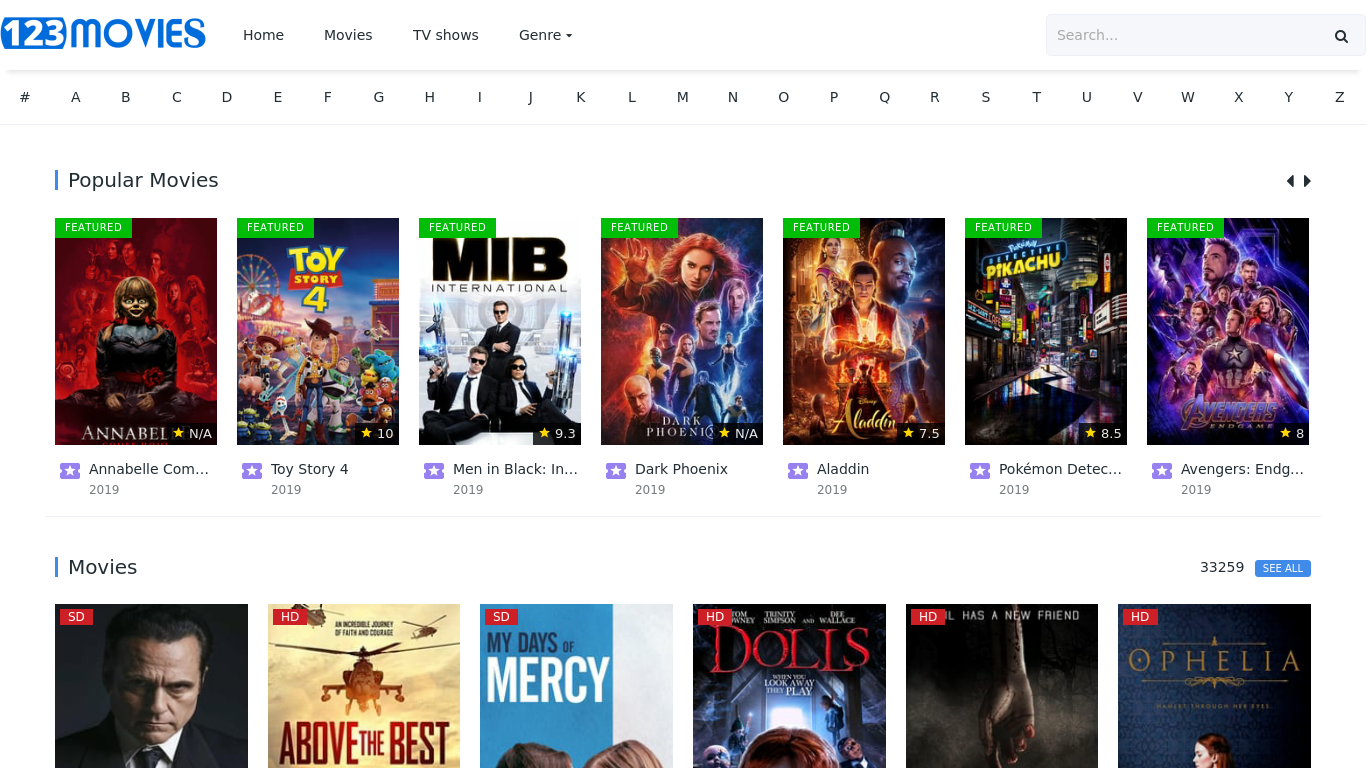Click the 10 star rating on Toy Story 4
1366x768 pixels.
377,433
